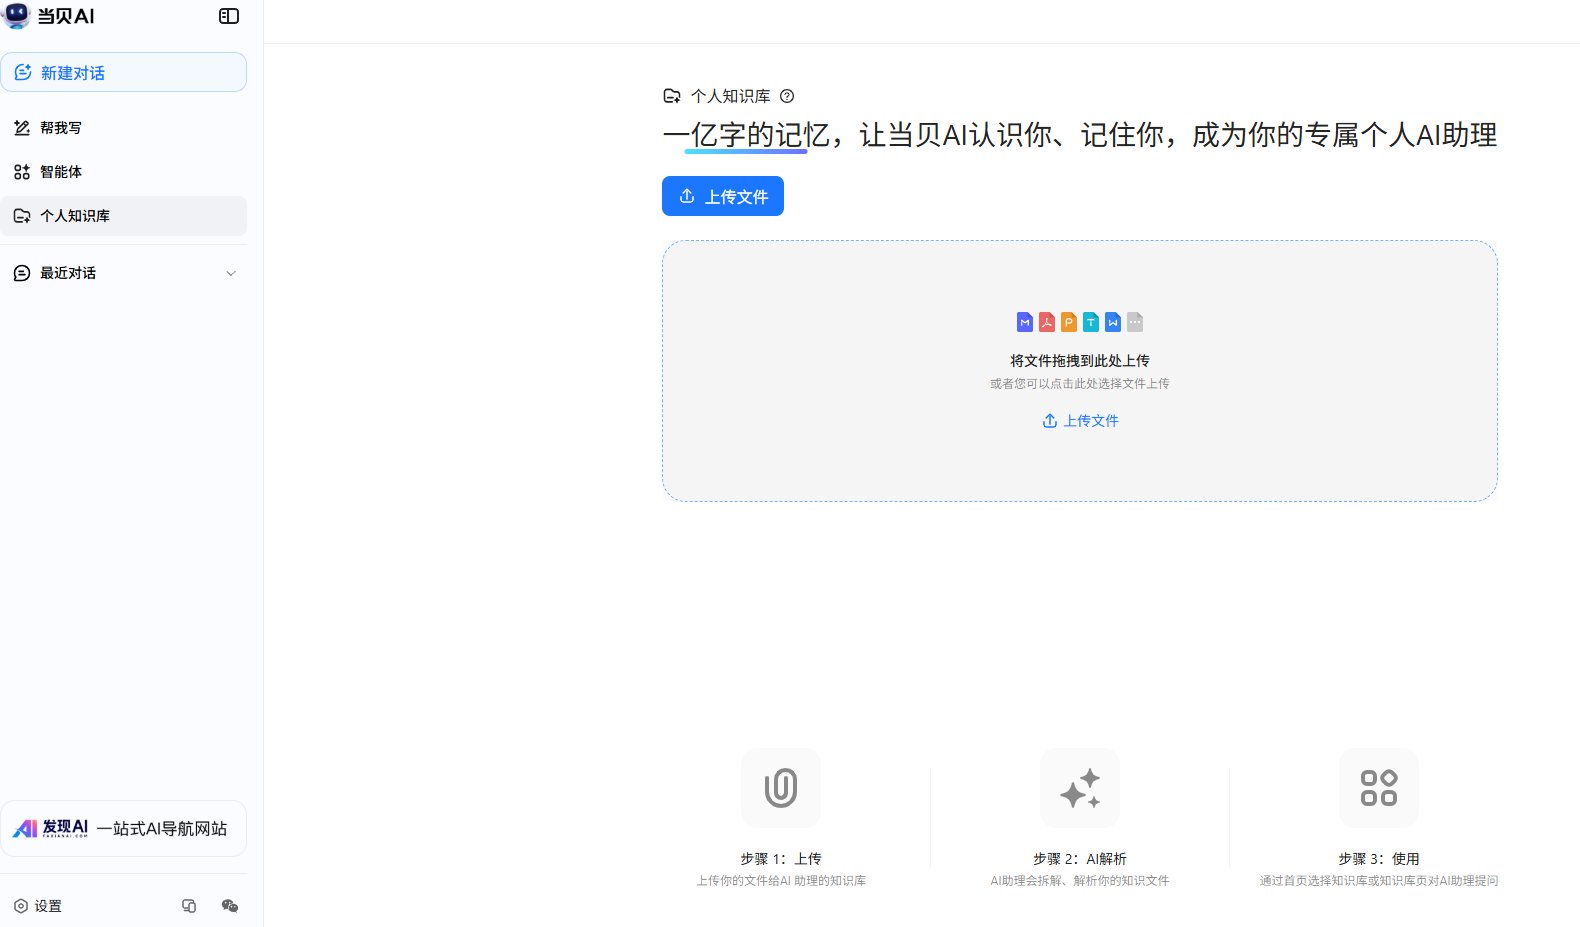
Task: Click the AI助理会拆解、解析你的知识文件 description
Action: coord(1080,881)
